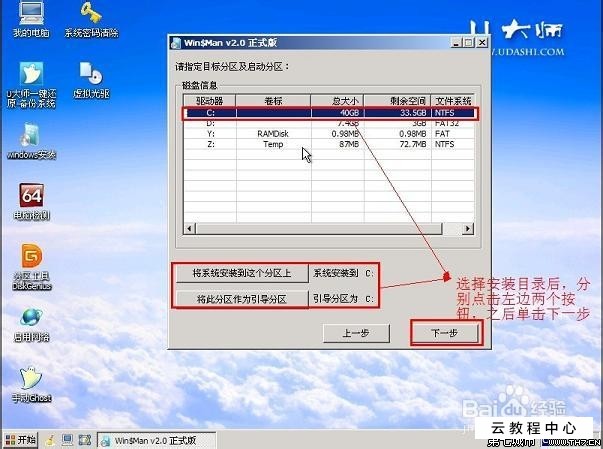Click the 剩余空间 column header

[397, 101]
